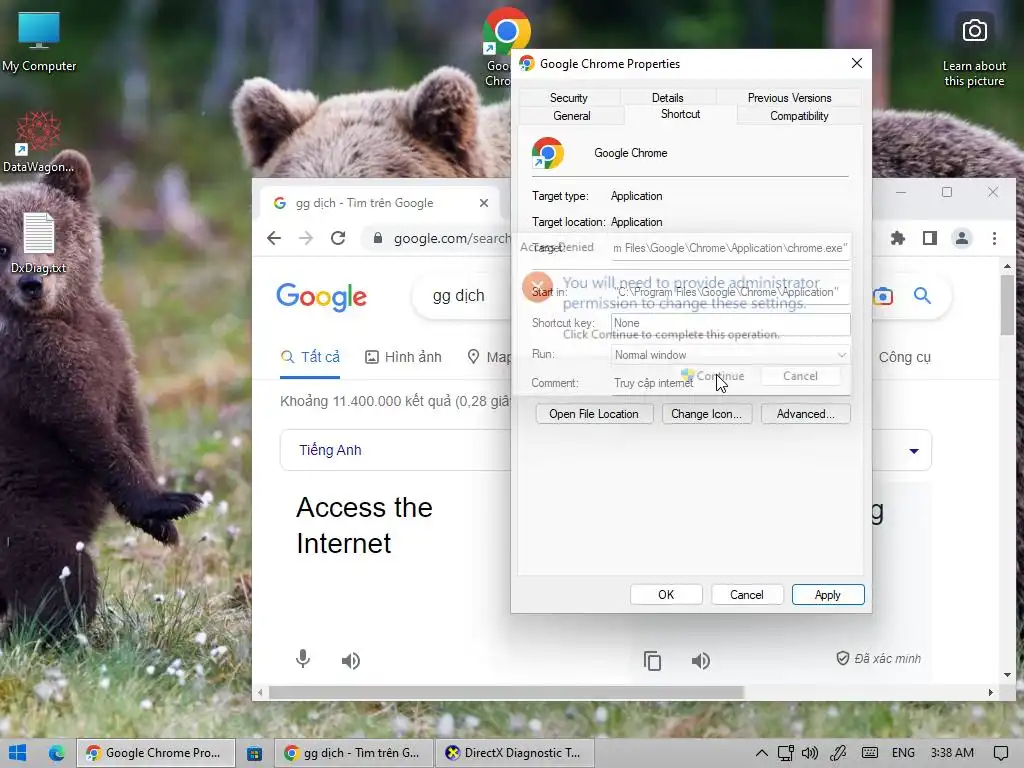This screenshot has width=1024, height=768.
Task: Copy the translation with the copy icon
Action: 652,661
